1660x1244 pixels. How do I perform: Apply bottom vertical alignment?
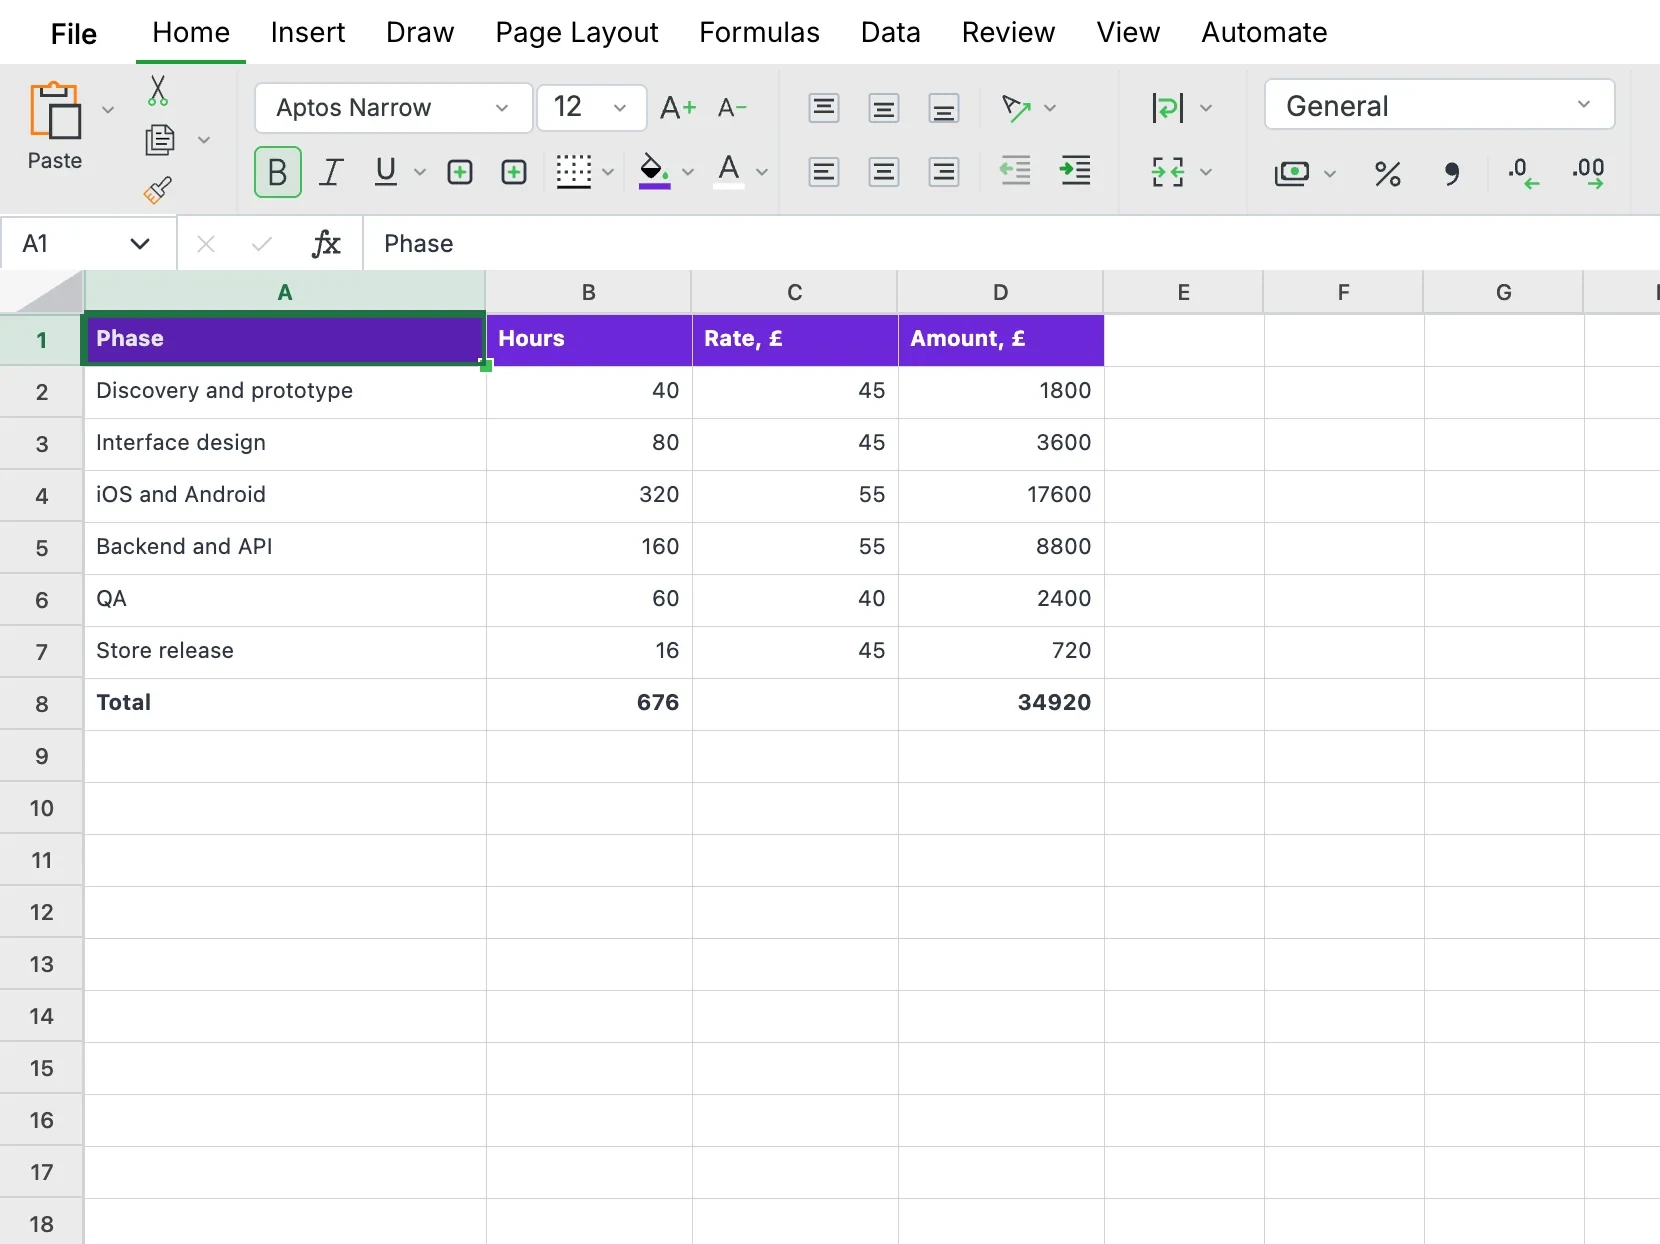pos(944,107)
